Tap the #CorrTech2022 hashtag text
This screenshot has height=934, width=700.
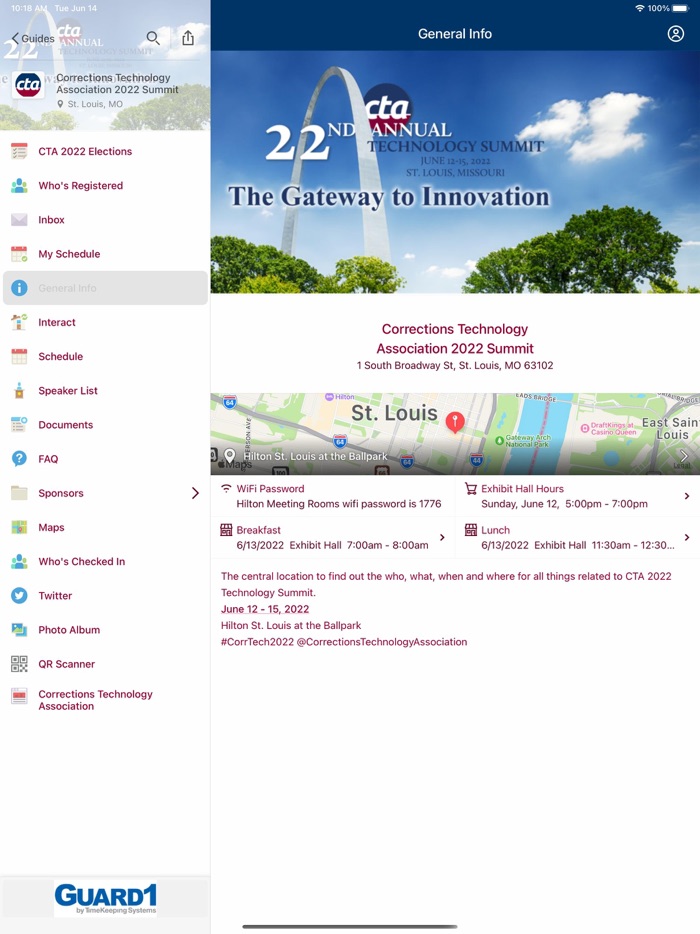click(x=257, y=642)
